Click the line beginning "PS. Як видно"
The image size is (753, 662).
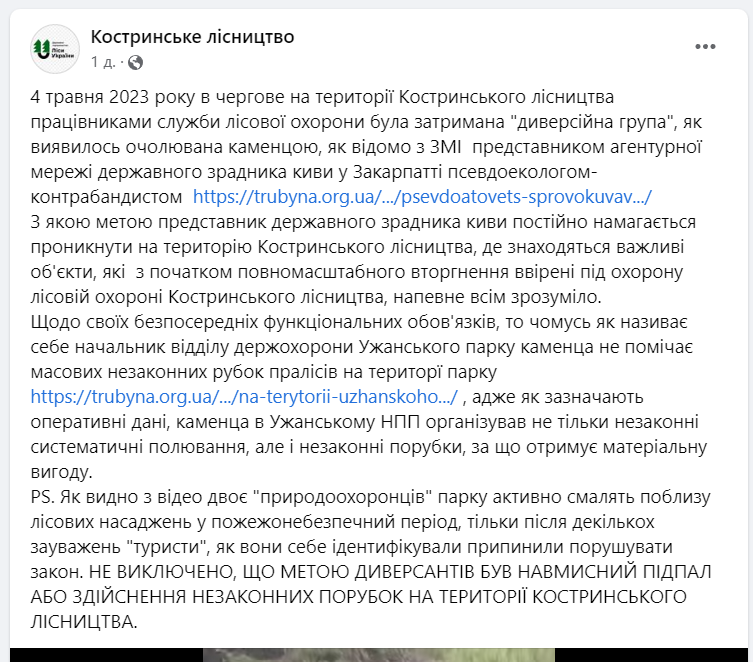pyautogui.click(x=370, y=496)
